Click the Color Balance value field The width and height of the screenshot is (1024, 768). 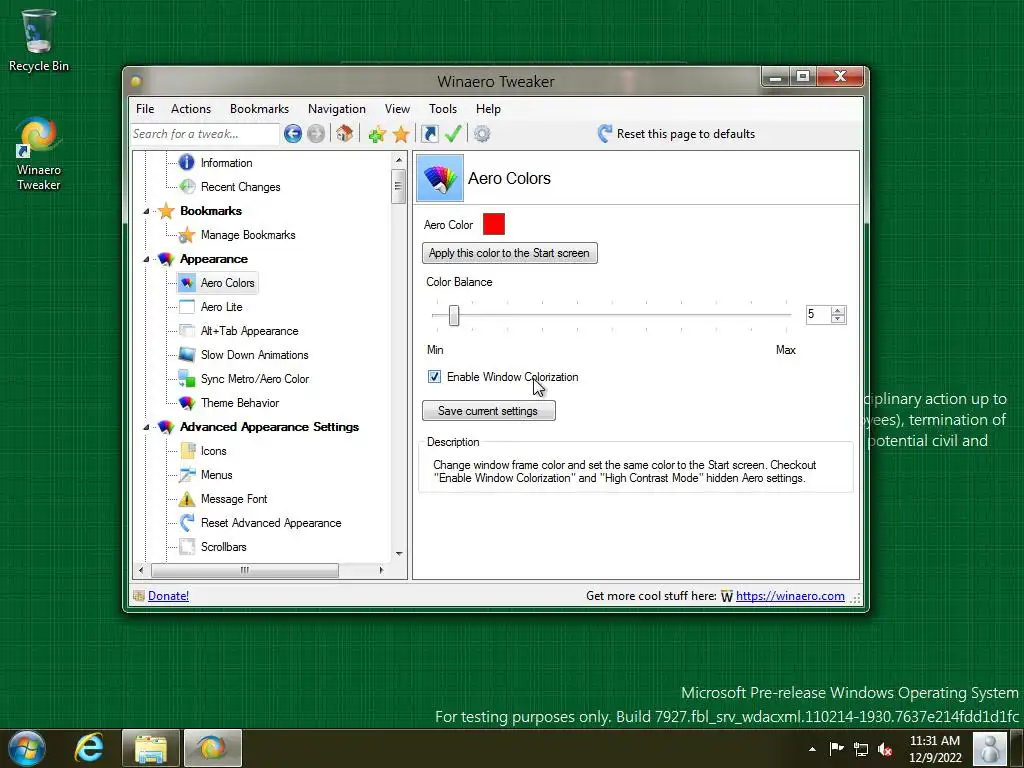click(818, 315)
